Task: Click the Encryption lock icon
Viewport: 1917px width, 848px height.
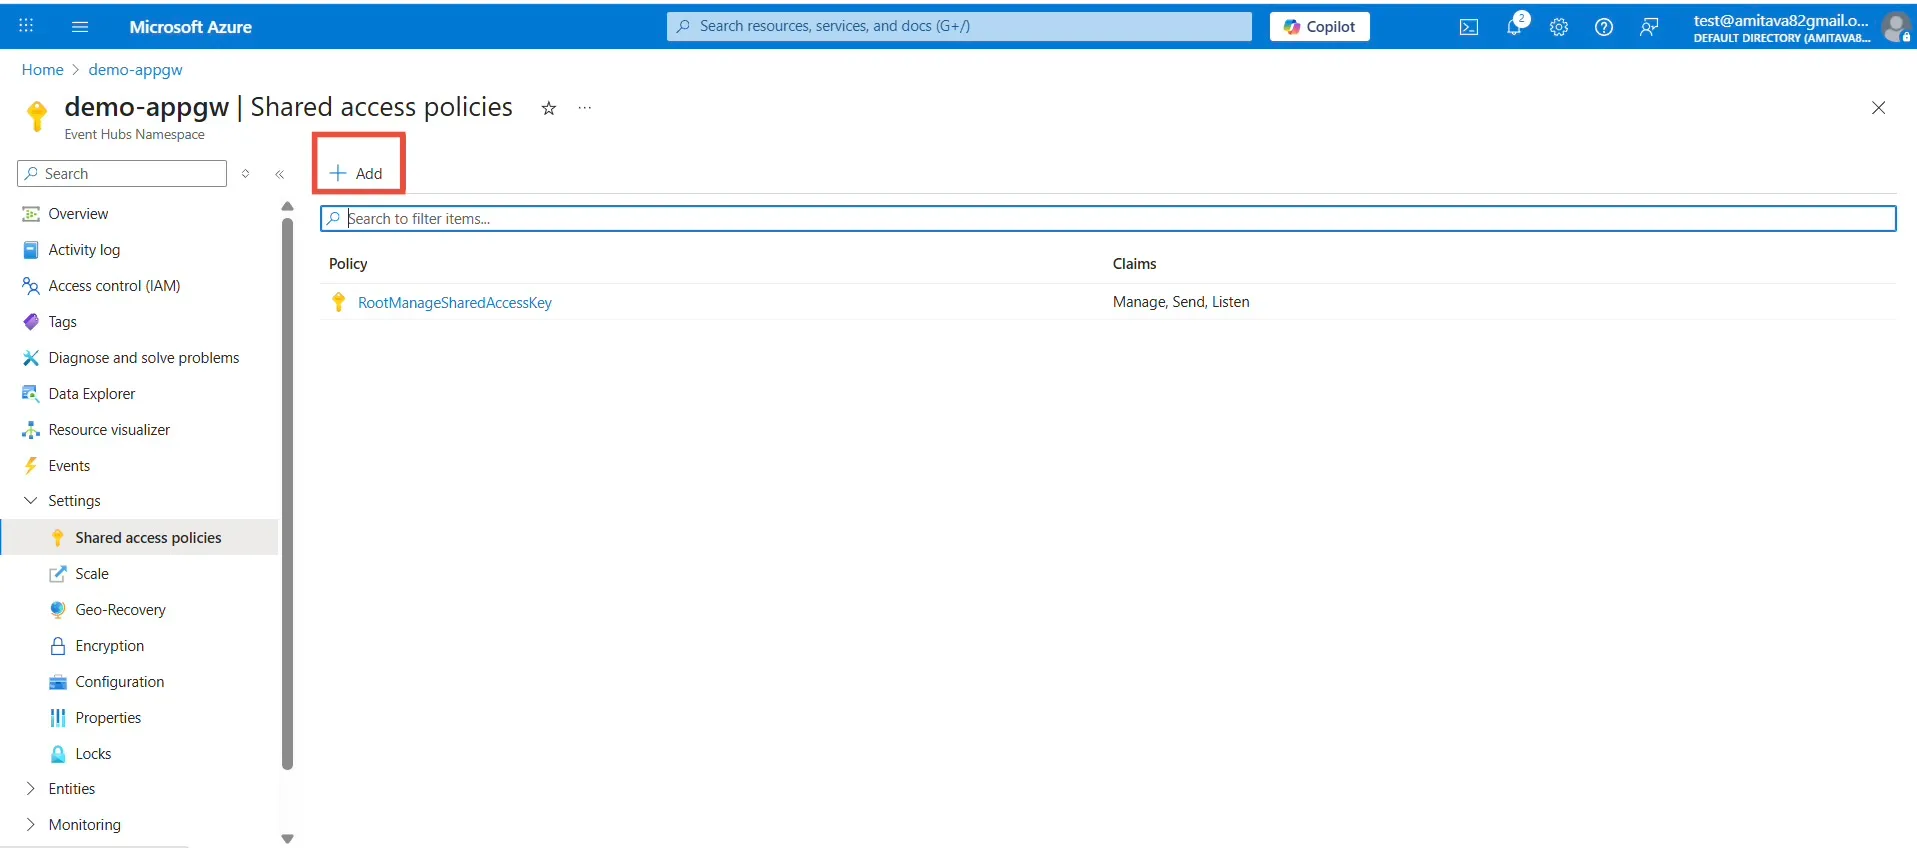Action: pyautogui.click(x=58, y=646)
